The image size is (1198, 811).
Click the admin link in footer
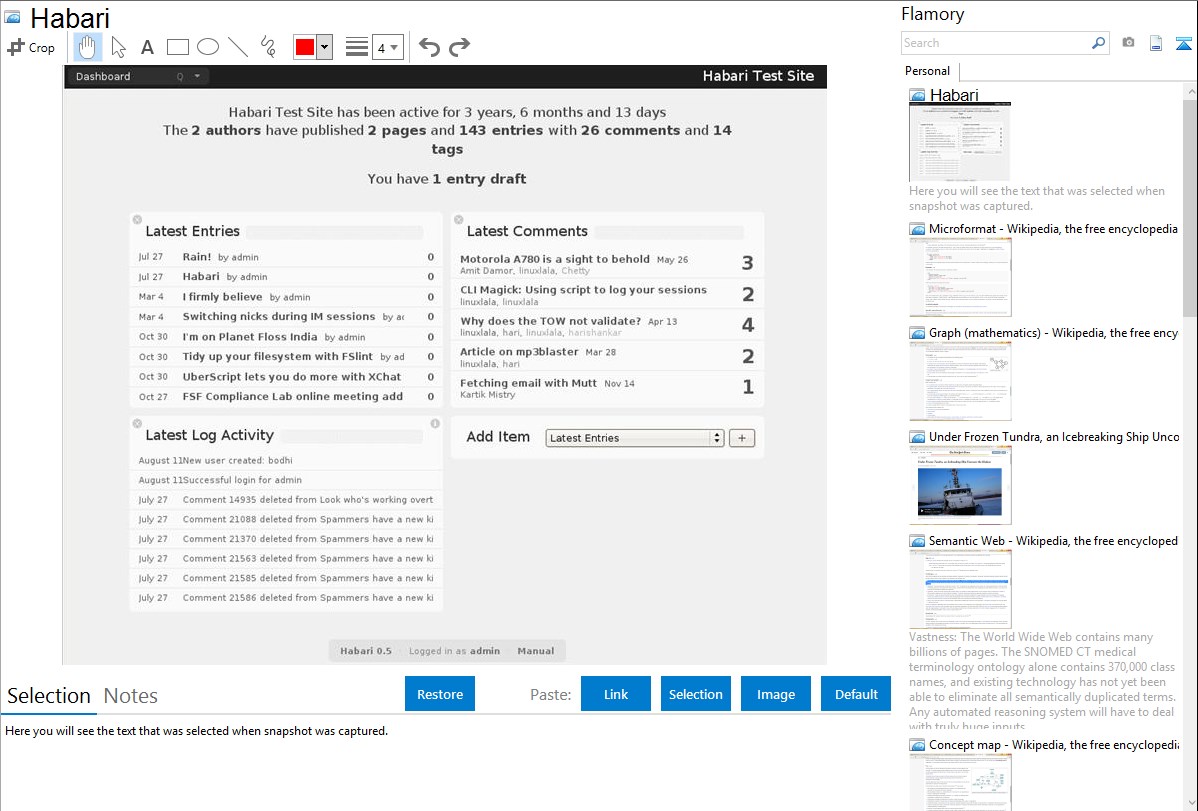tap(484, 651)
